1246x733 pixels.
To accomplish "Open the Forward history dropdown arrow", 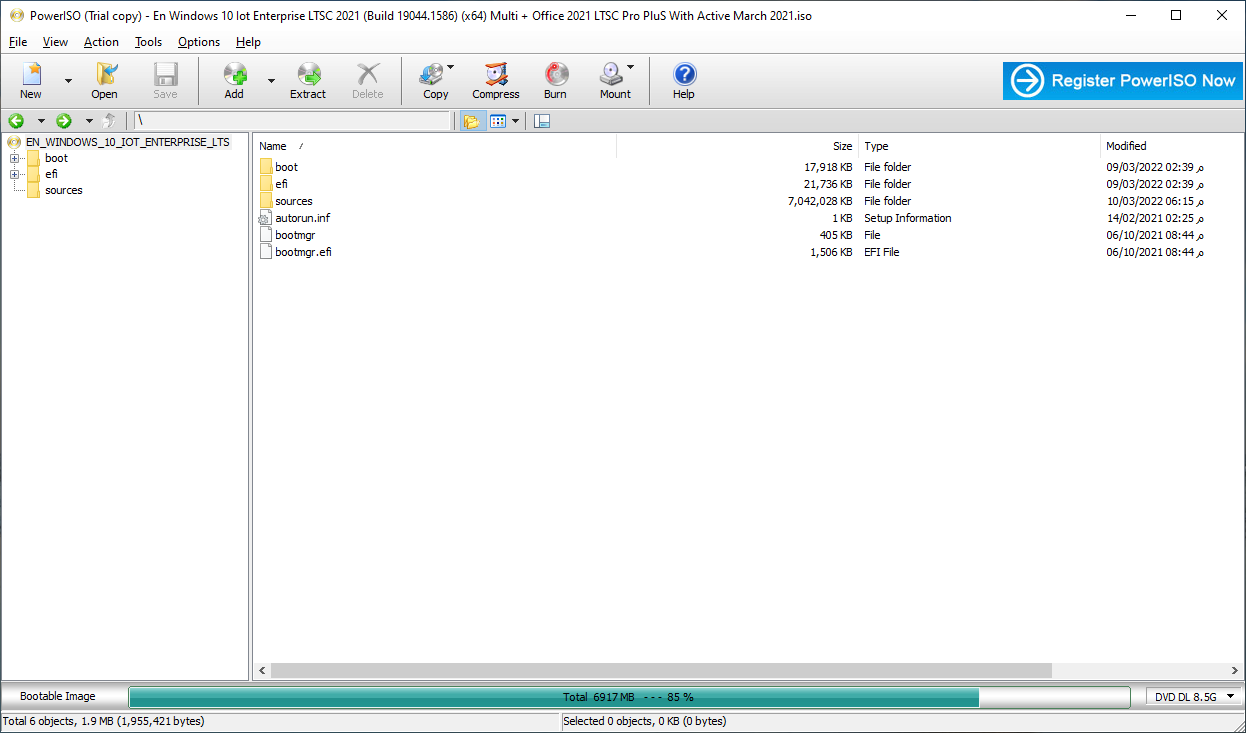I will point(89,121).
